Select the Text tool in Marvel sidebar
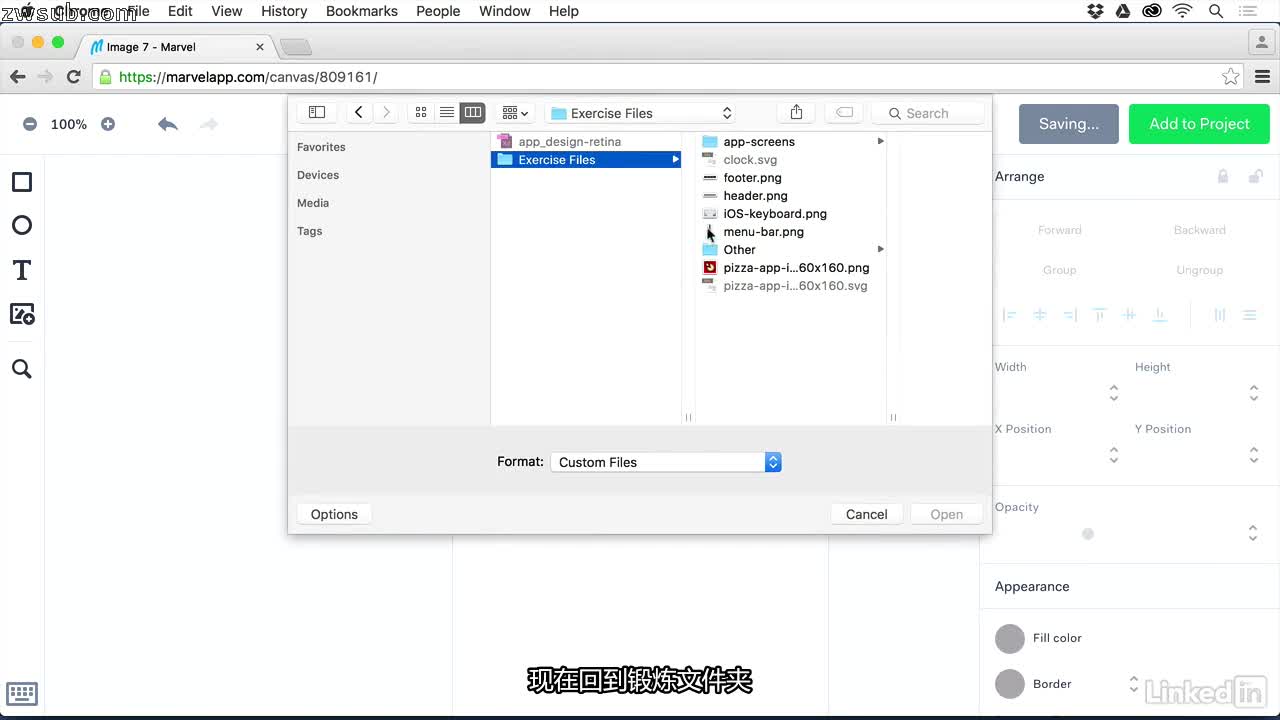 [22, 270]
